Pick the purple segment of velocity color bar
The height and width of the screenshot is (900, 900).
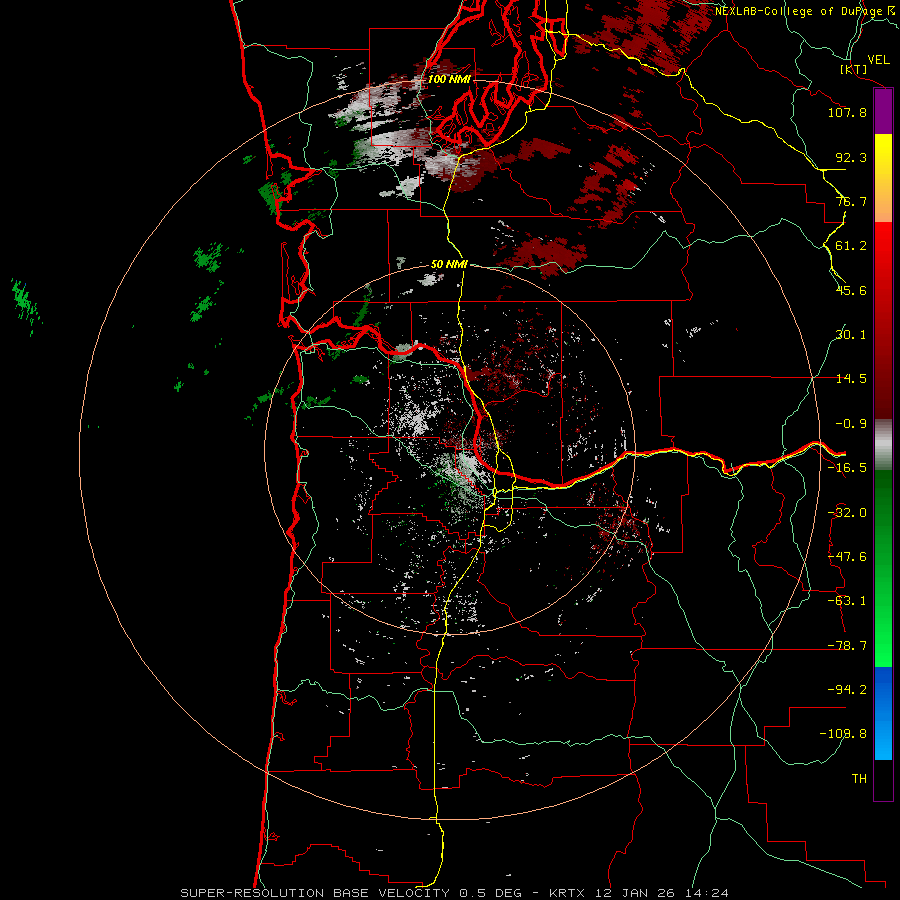point(883,111)
